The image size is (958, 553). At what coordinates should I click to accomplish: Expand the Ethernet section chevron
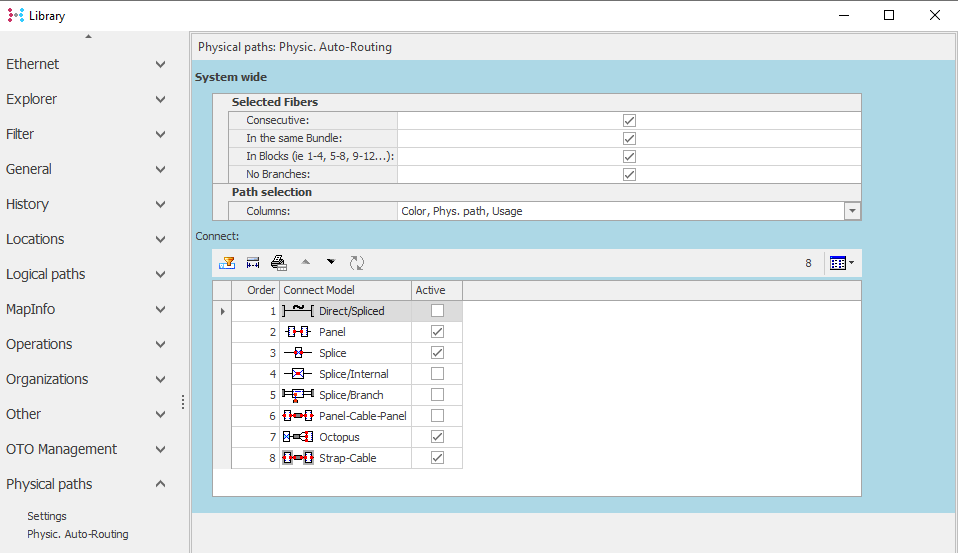click(160, 64)
